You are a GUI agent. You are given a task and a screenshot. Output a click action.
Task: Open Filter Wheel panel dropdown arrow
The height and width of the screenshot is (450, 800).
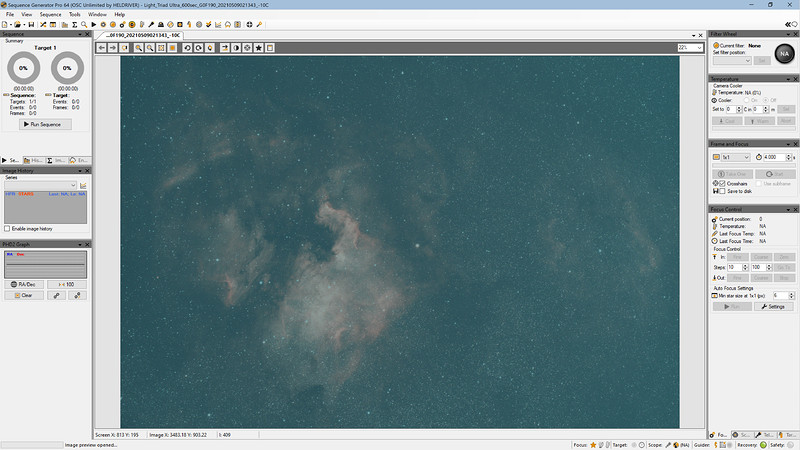coord(788,34)
